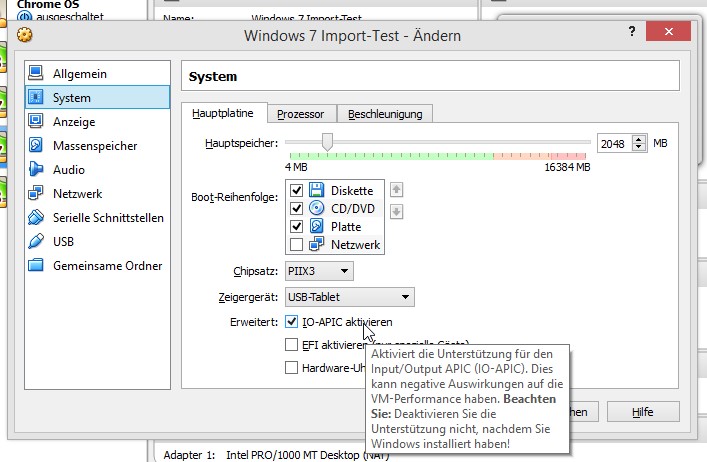Viewport: 707px width, 462px height.
Task: Click the Hilfe button
Action: click(643, 412)
